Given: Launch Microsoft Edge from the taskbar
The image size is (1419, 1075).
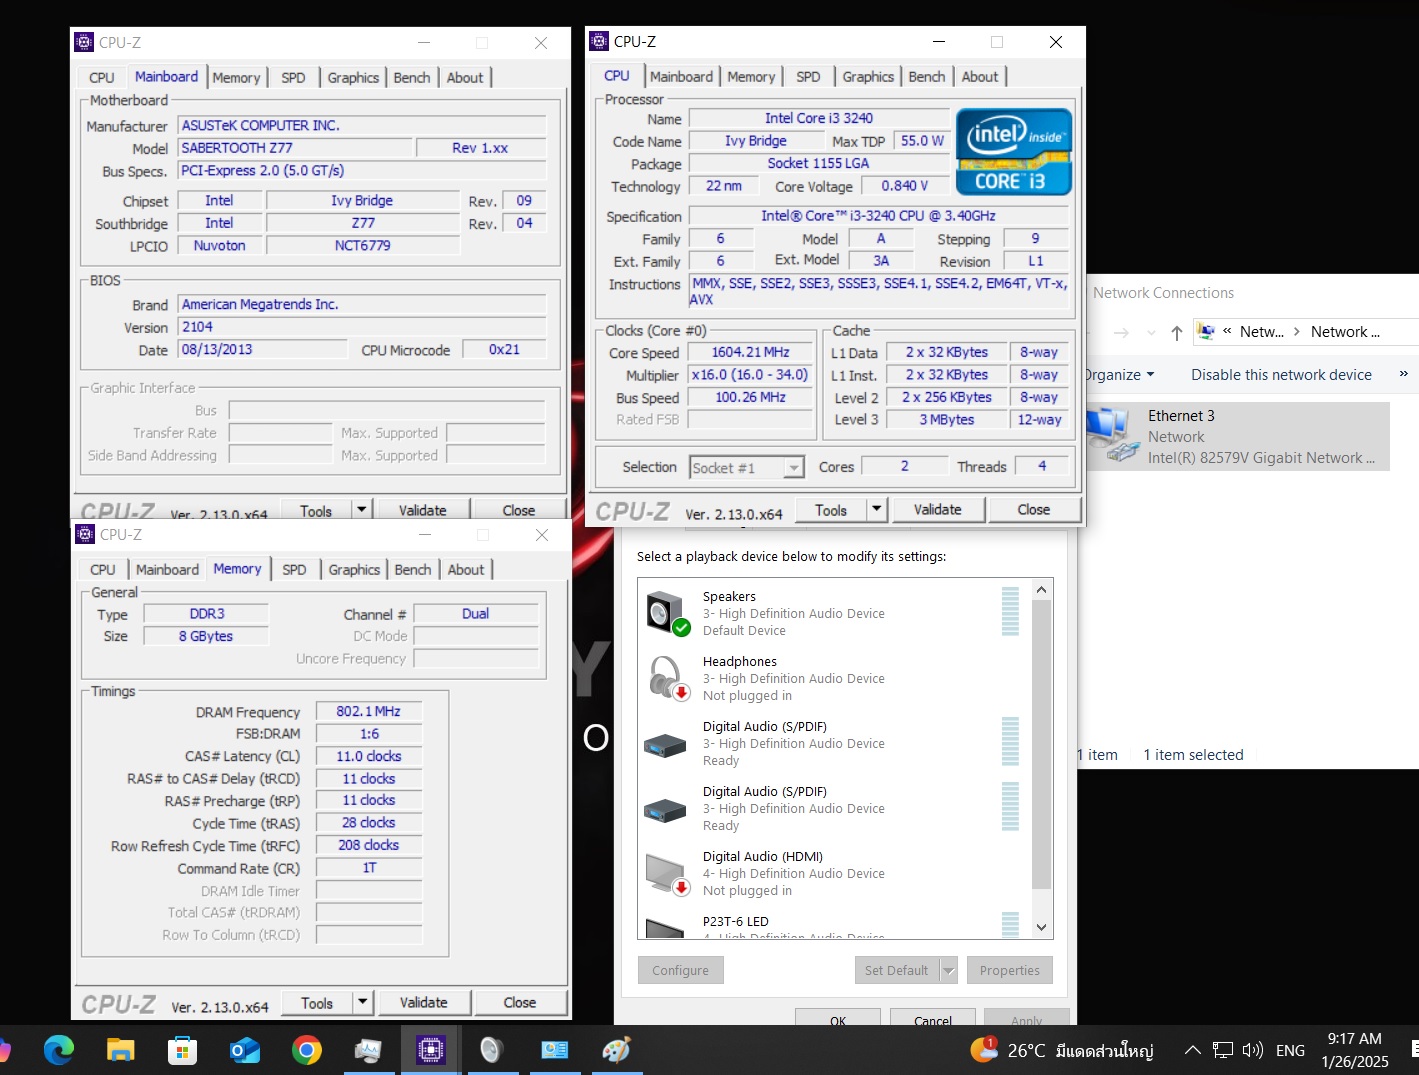Looking at the screenshot, I should [59, 1050].
